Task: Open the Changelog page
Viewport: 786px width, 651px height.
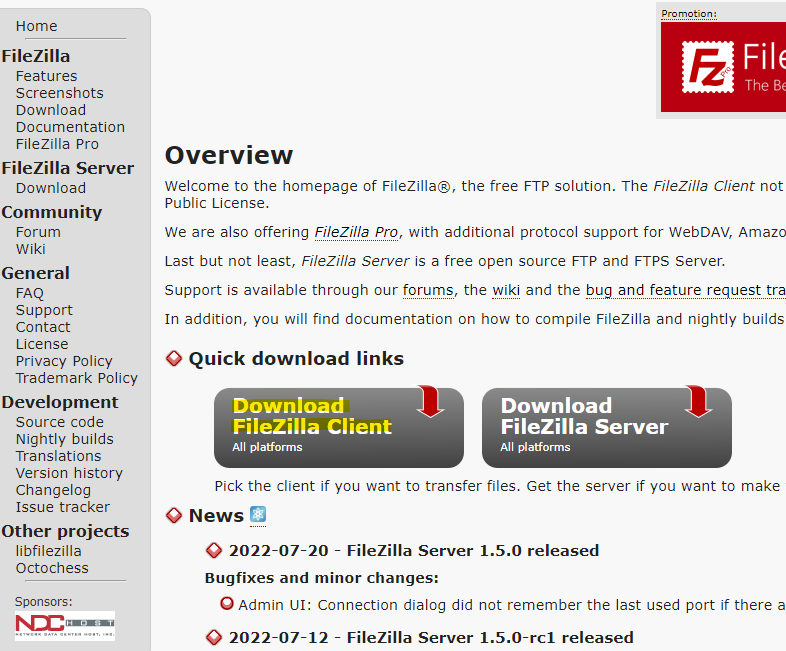Action: click(x=53, y=490)
